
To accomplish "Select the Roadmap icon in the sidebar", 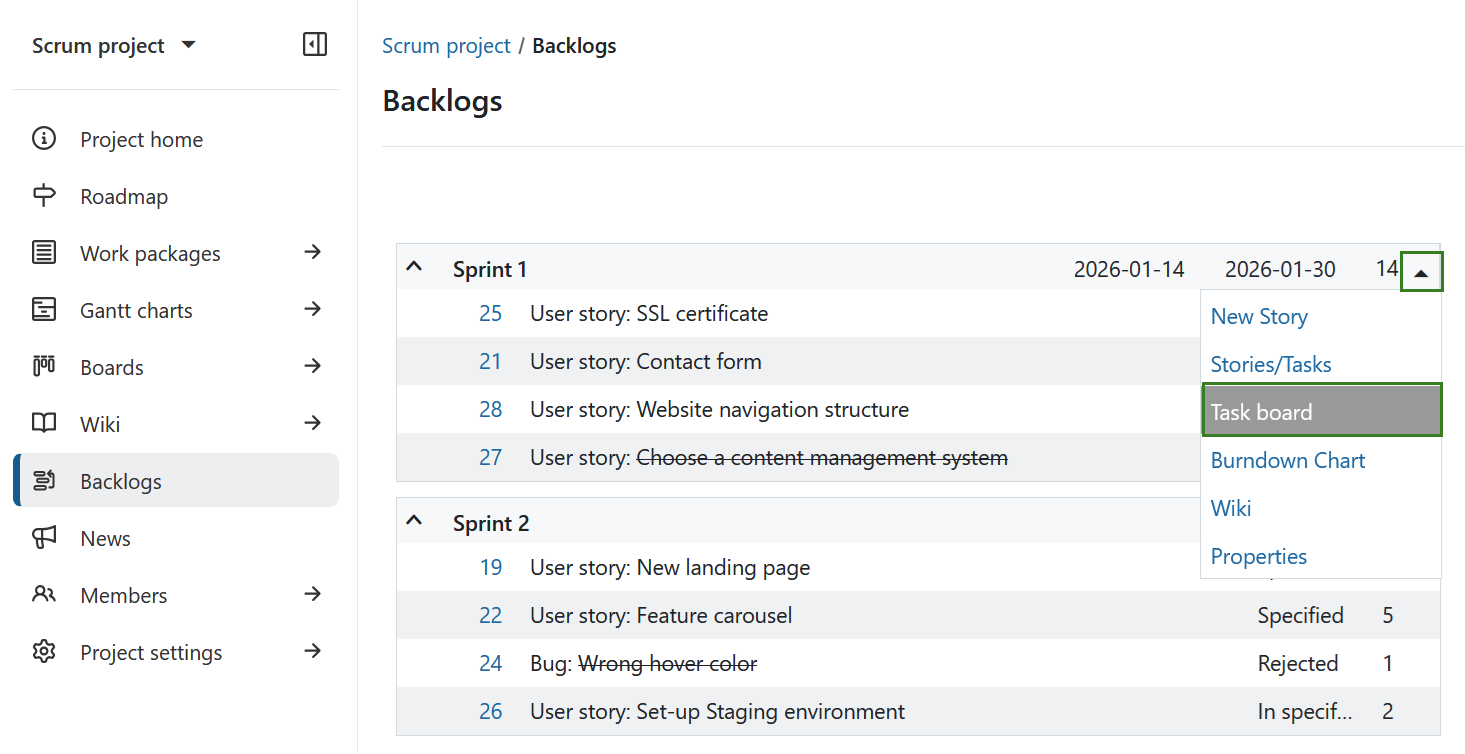I will [x=44, y=196].
